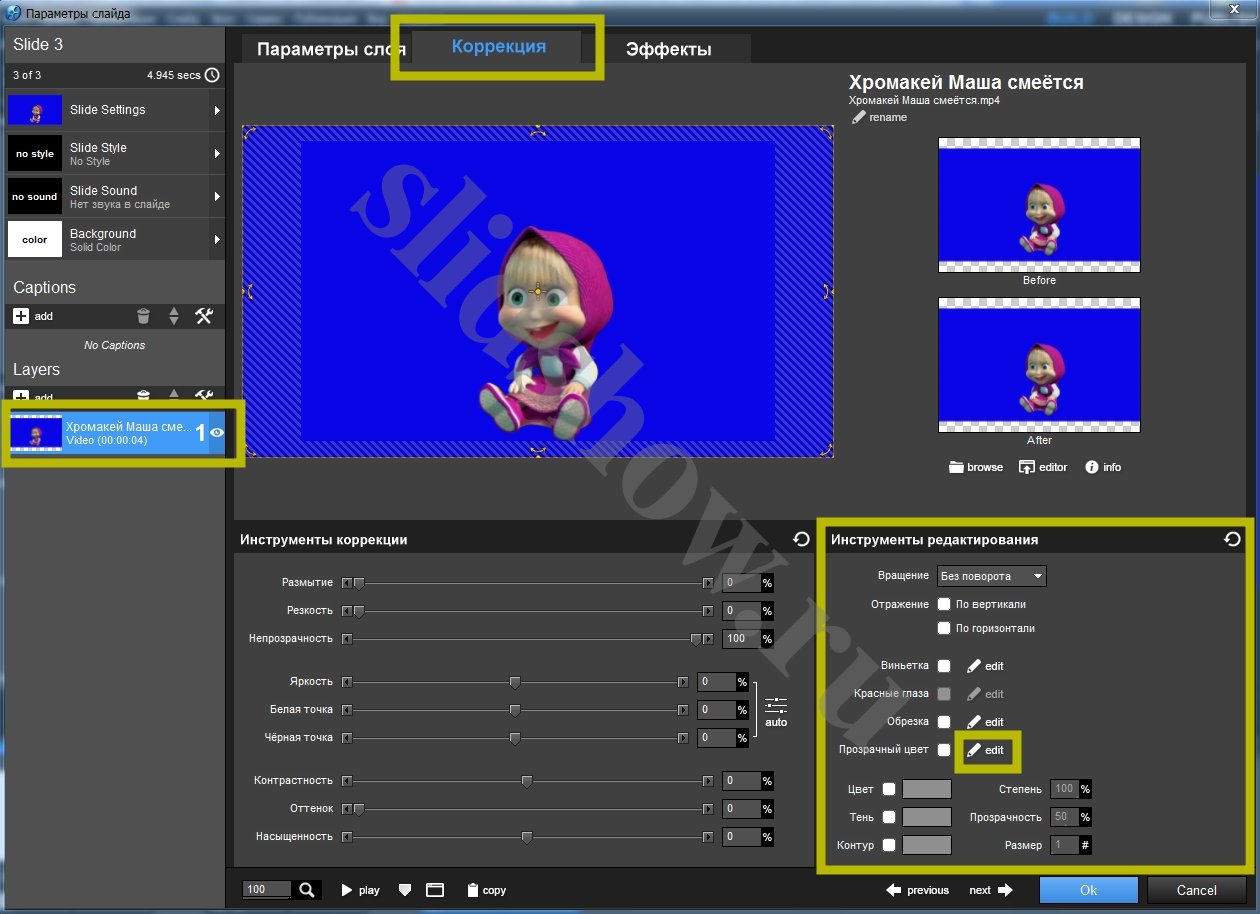Image resolution: width=1260 pixels, height=914 pixels.
Task: Click the Белая точка value field
Action: click(717, 710)
